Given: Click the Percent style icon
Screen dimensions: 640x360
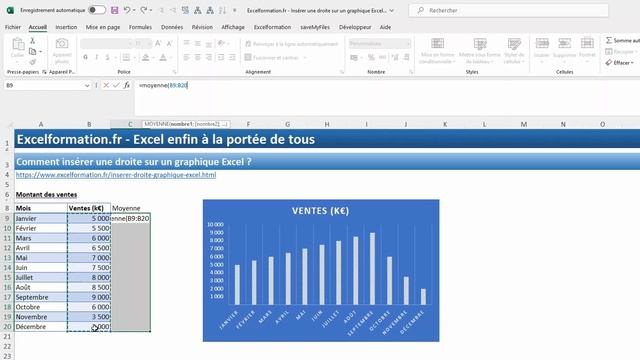Looking at the screenshot, I should point(371,58).
